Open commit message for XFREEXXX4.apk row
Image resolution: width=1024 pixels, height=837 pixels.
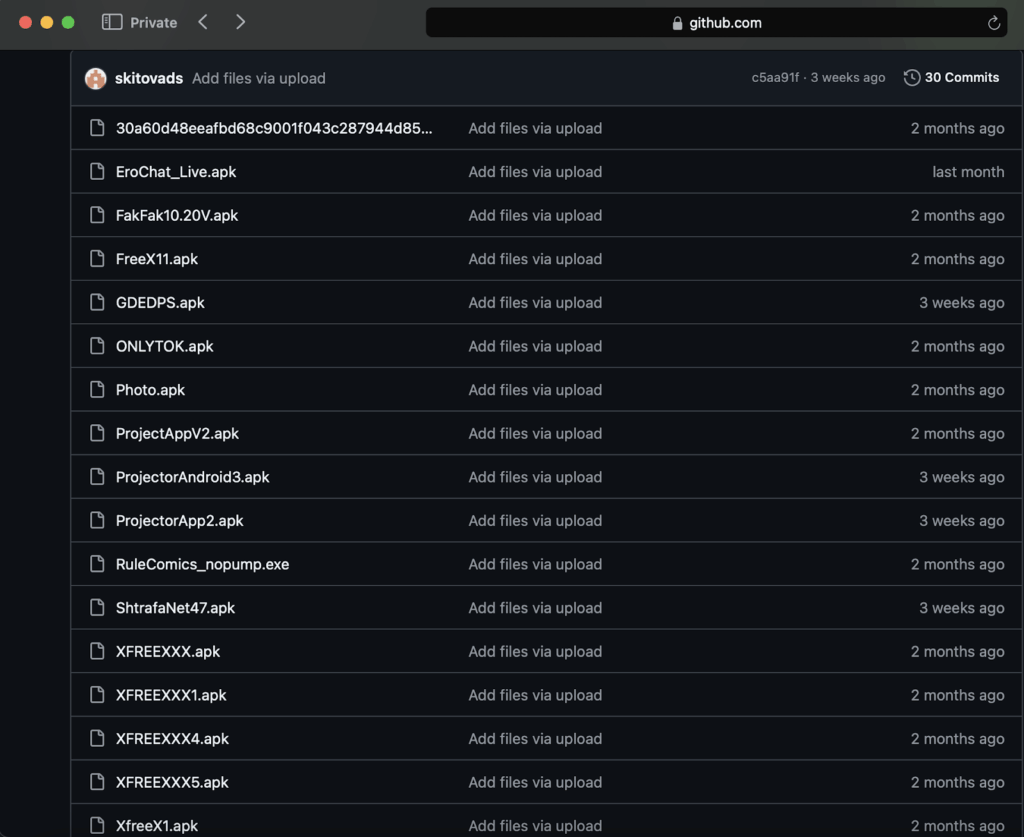coord(535,738)
